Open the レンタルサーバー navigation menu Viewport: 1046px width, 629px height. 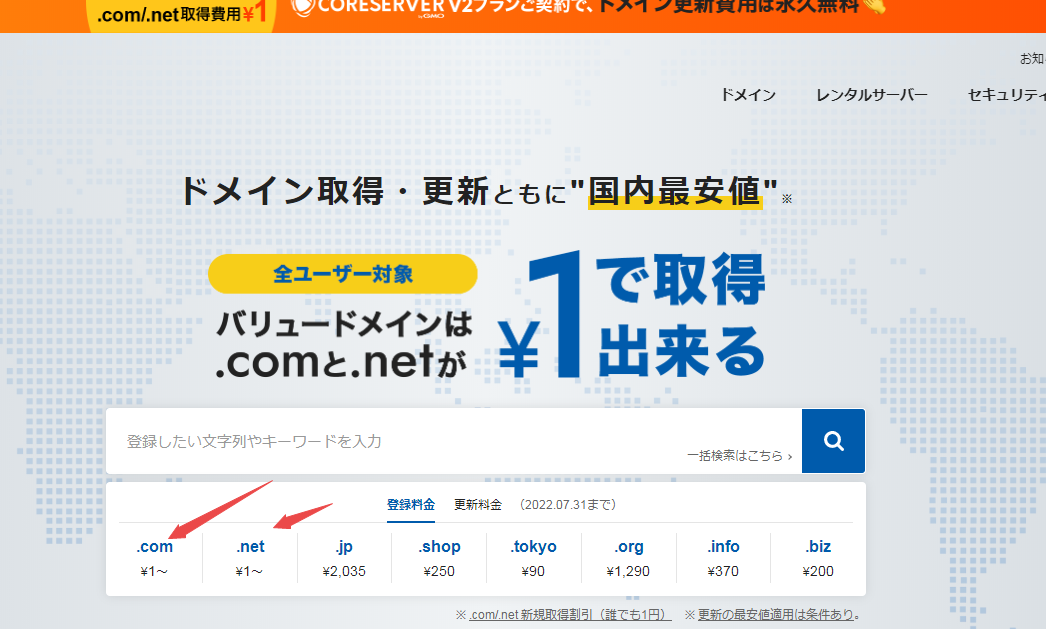[871, 95]
